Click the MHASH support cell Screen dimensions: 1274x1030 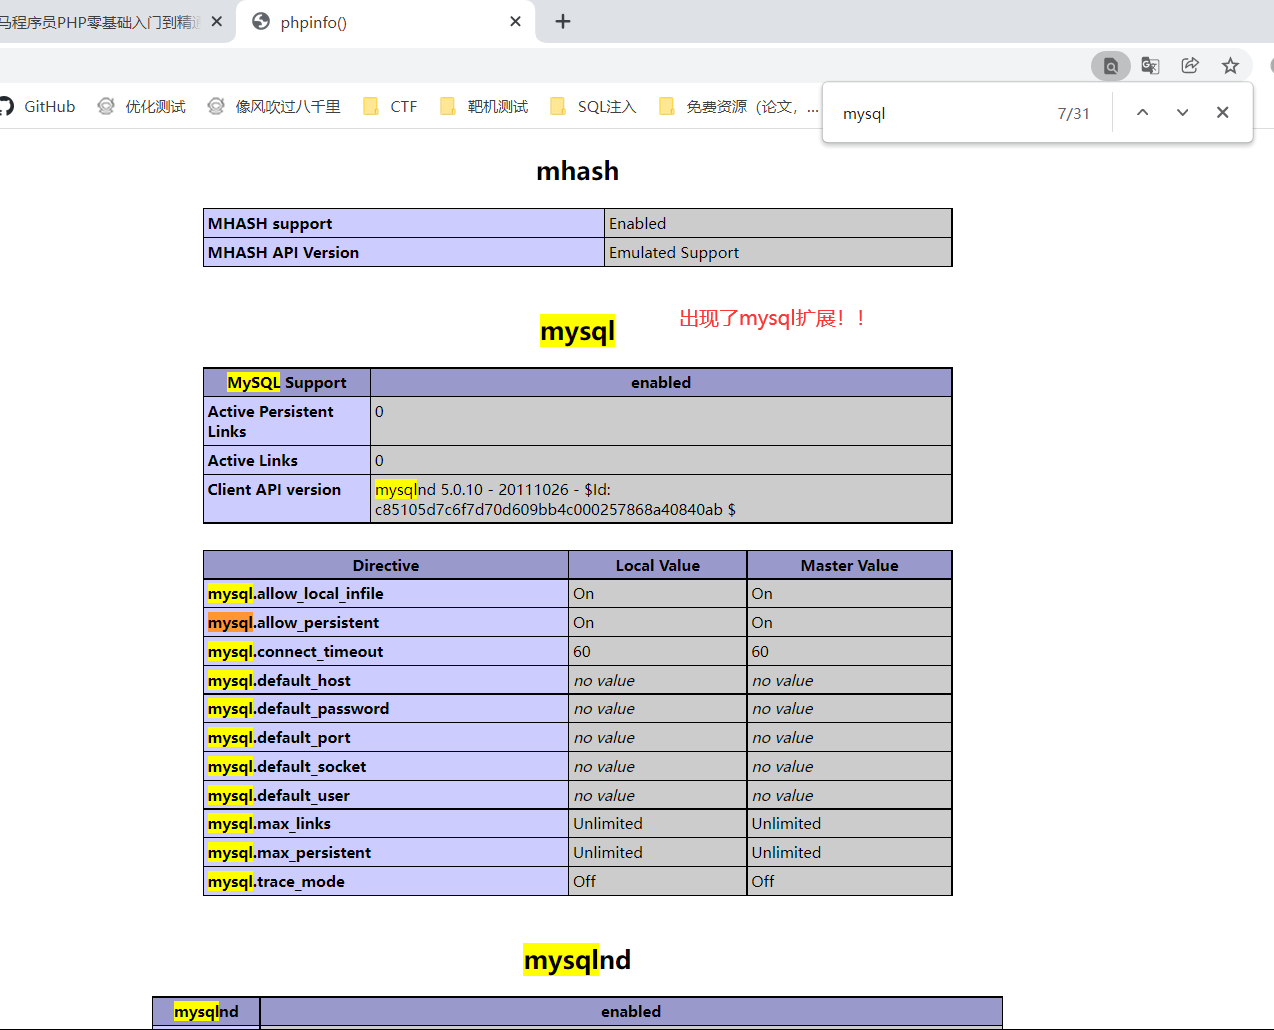click(404, 223)
